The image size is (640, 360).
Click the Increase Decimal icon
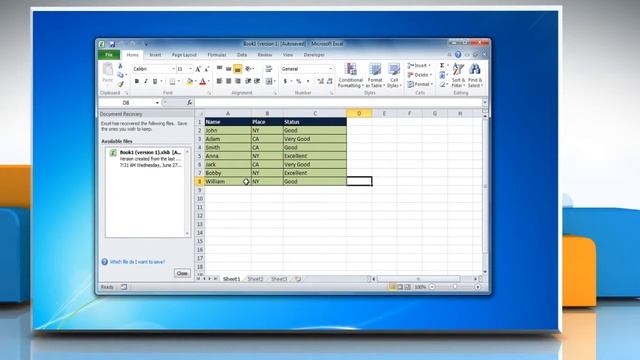[x=320, y=81]
